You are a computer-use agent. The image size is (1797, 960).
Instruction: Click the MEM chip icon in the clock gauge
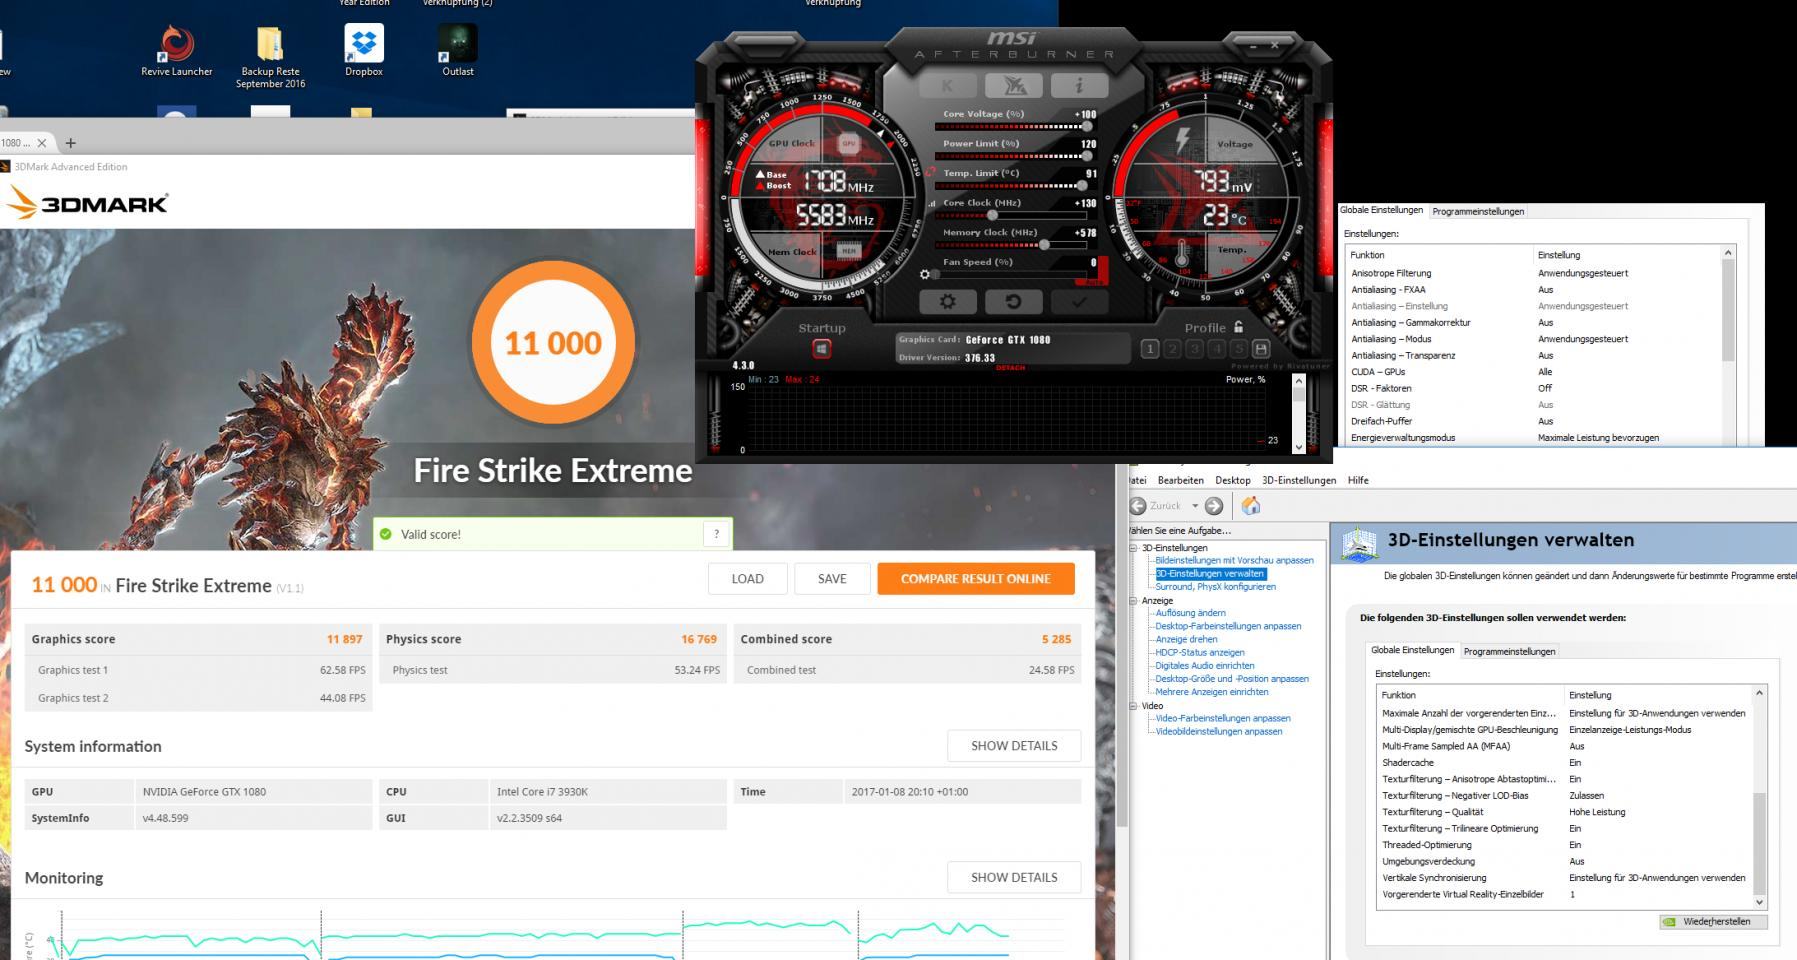pos(848,251)
